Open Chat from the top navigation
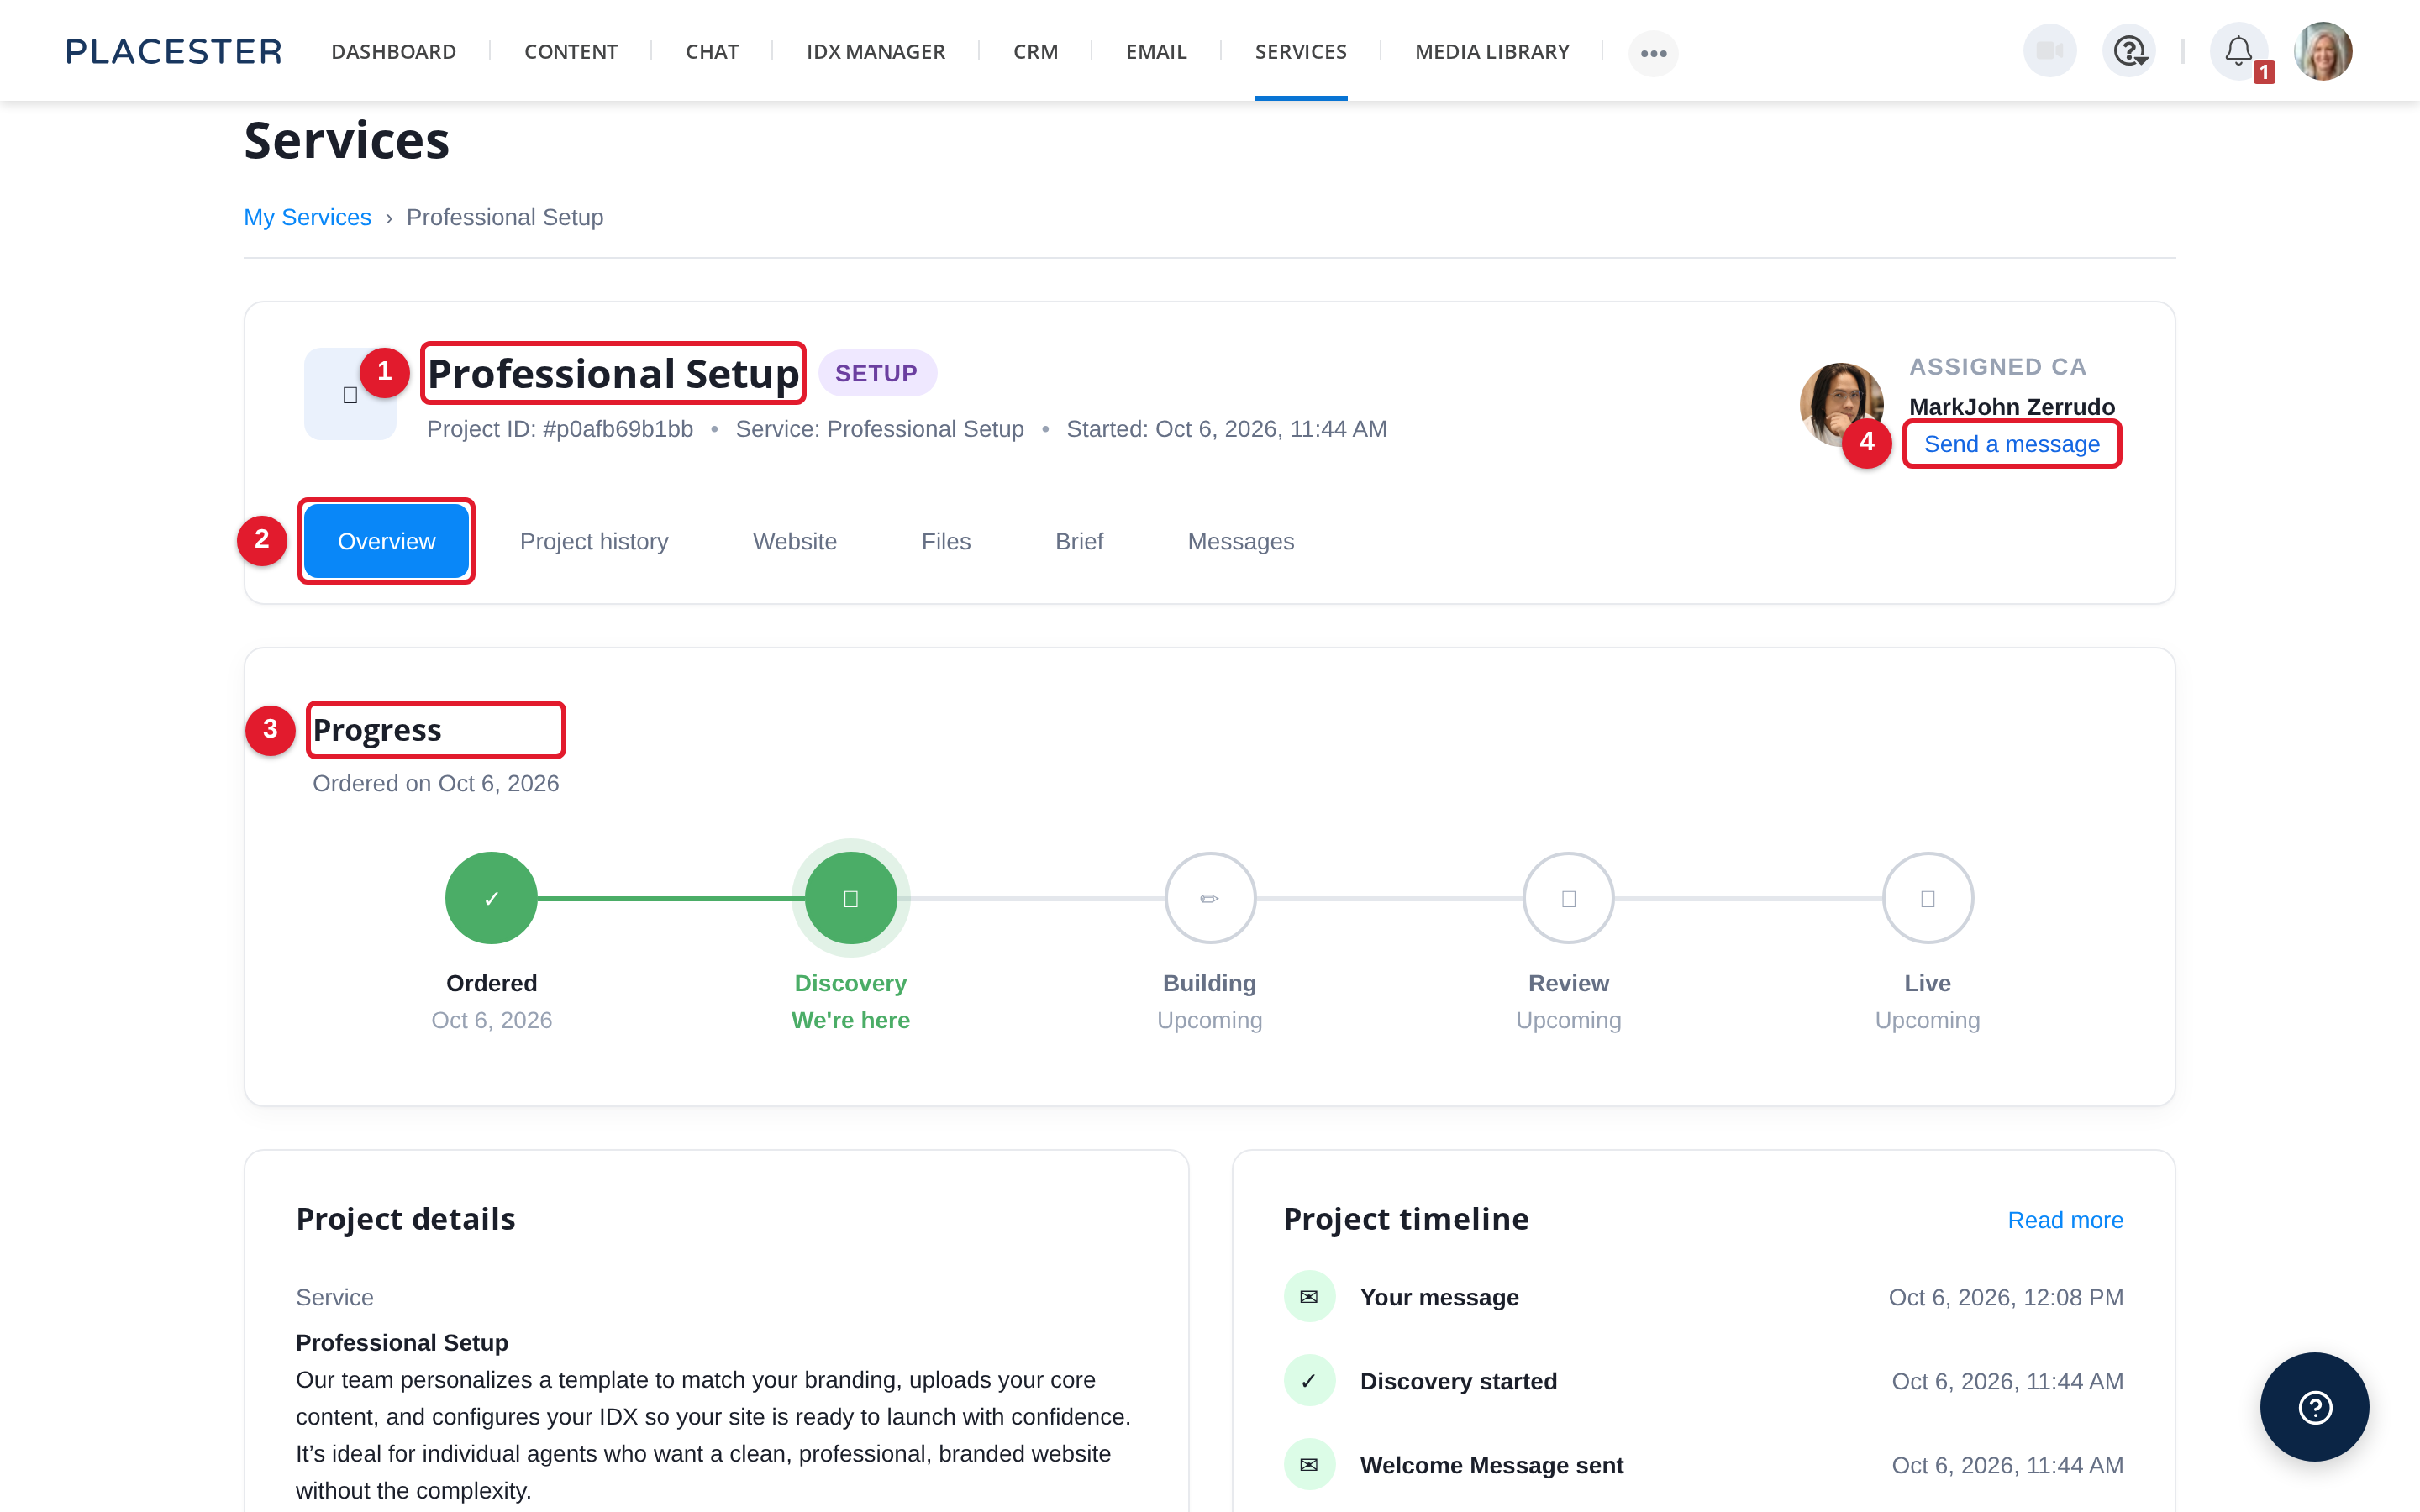2420x1512 pixels. pos(712,51)
